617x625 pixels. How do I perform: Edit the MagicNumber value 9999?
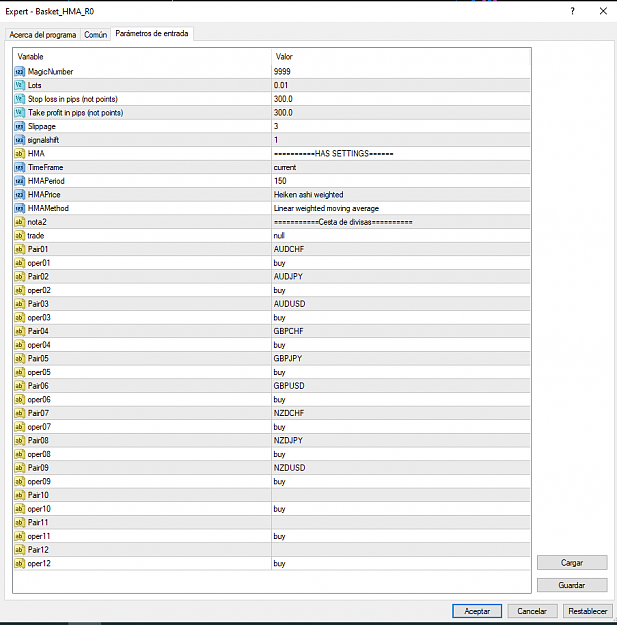[401, 72]
